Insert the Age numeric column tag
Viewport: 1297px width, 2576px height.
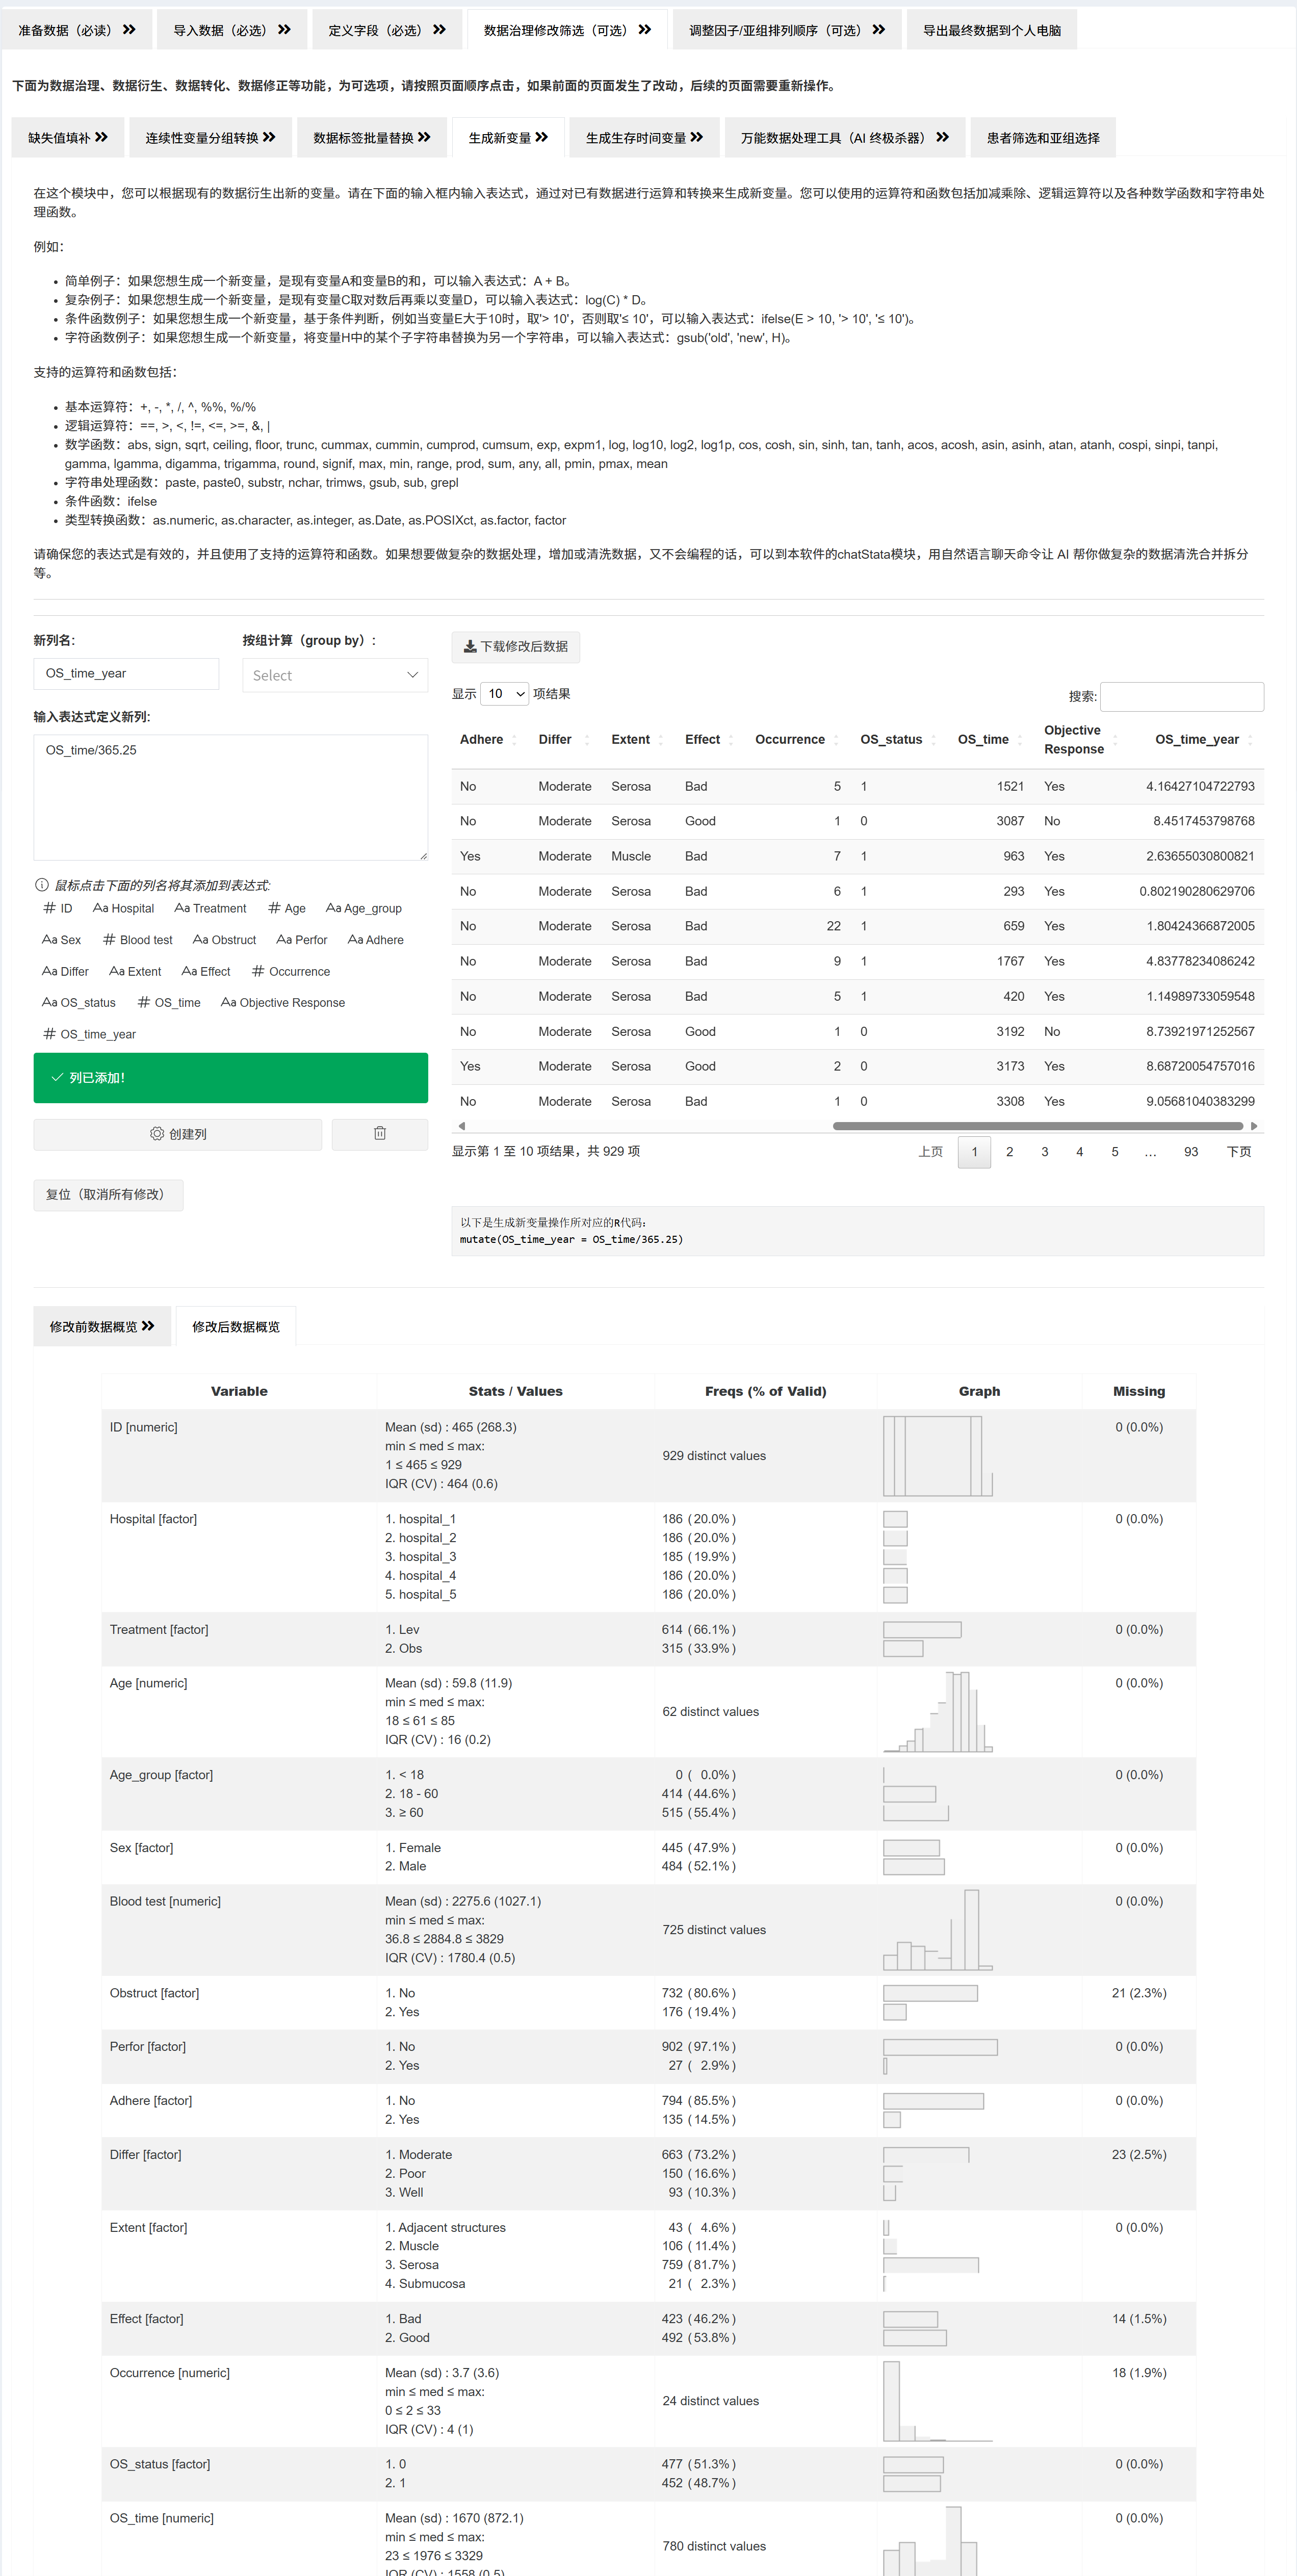pos(287,908)
